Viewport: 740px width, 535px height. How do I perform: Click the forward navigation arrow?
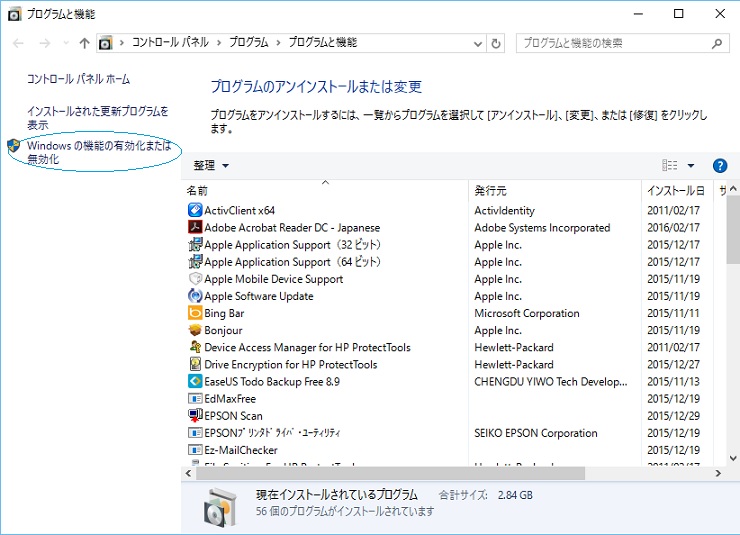(x=45, y=43)
